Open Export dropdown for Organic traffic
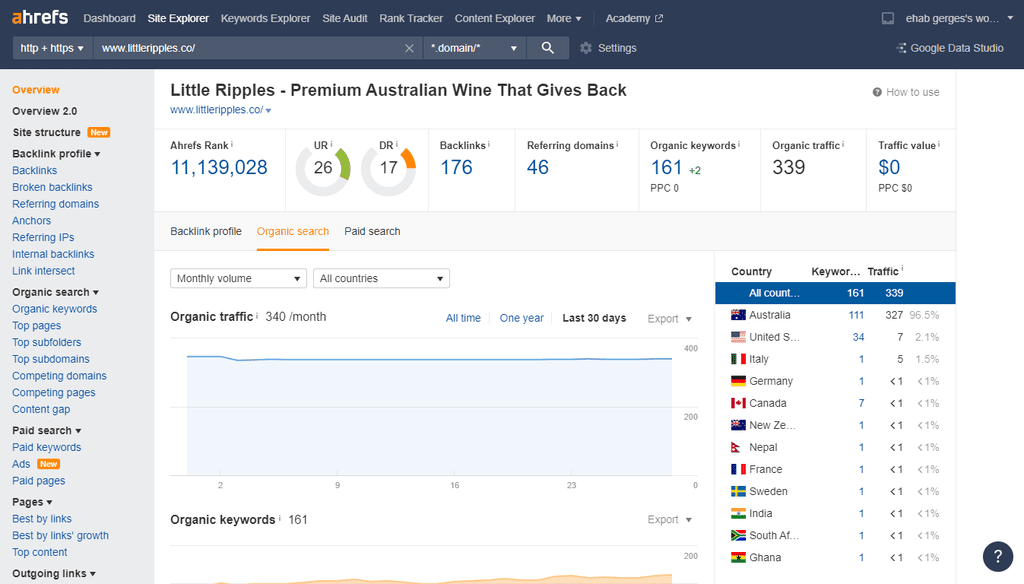The image size is (1024, 584). click(669, 319)
